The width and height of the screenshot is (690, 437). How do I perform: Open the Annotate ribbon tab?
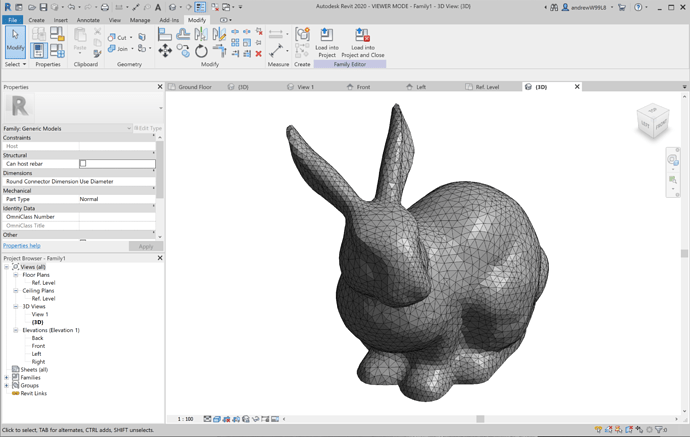88,20
